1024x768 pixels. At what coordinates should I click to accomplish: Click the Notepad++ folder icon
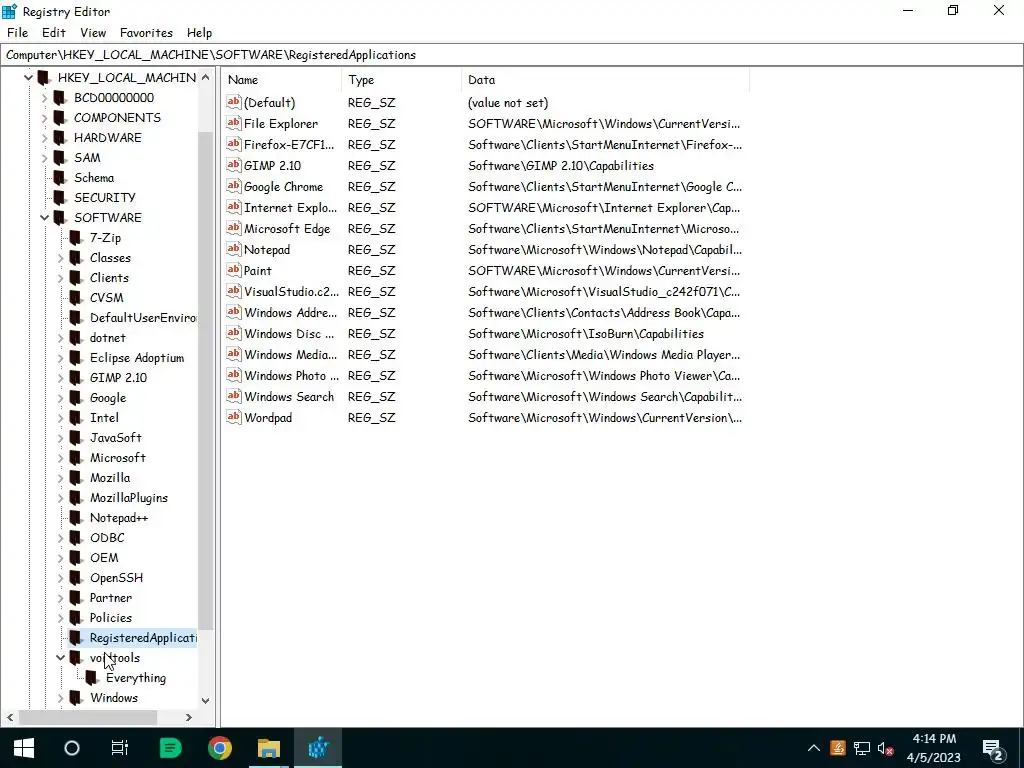click(76, 519)
